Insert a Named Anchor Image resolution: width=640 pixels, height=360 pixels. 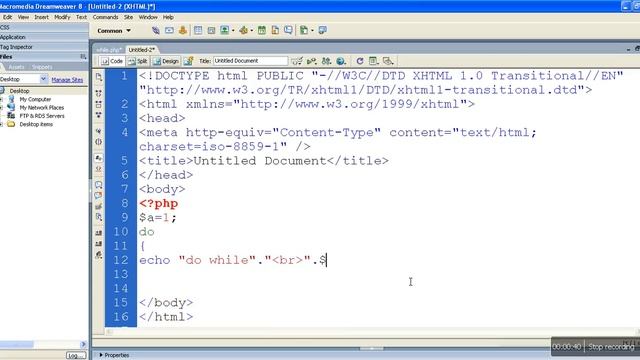pyautogui.click(x=182, y=30)
